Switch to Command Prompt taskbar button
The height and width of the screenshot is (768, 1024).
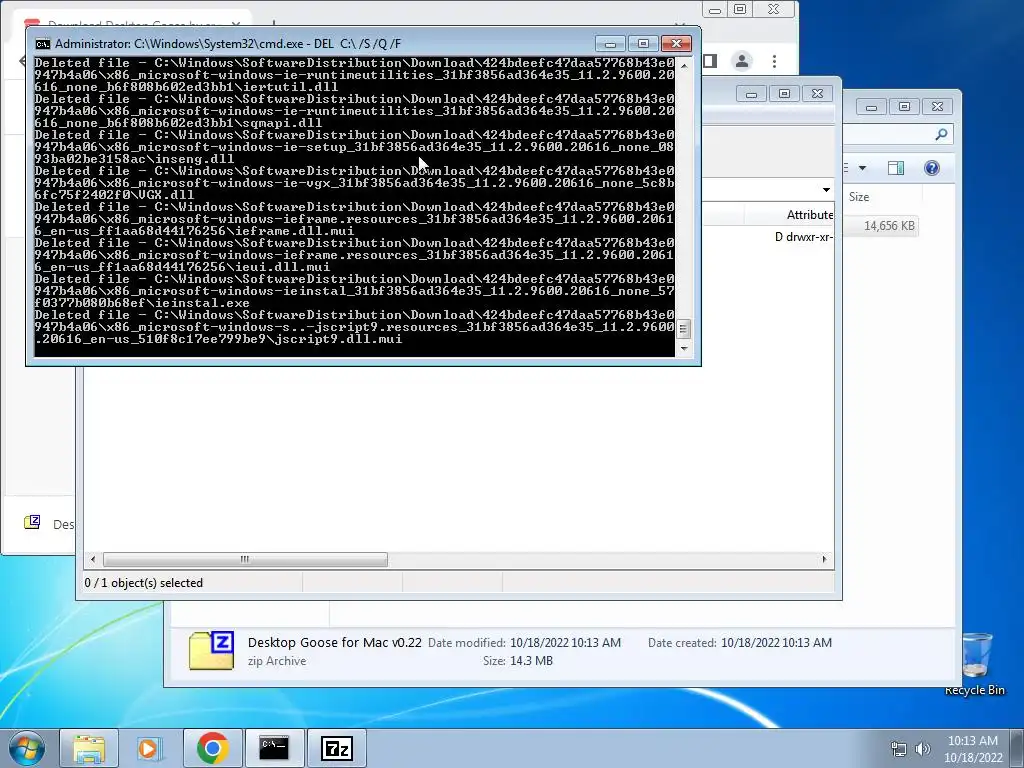274,748
